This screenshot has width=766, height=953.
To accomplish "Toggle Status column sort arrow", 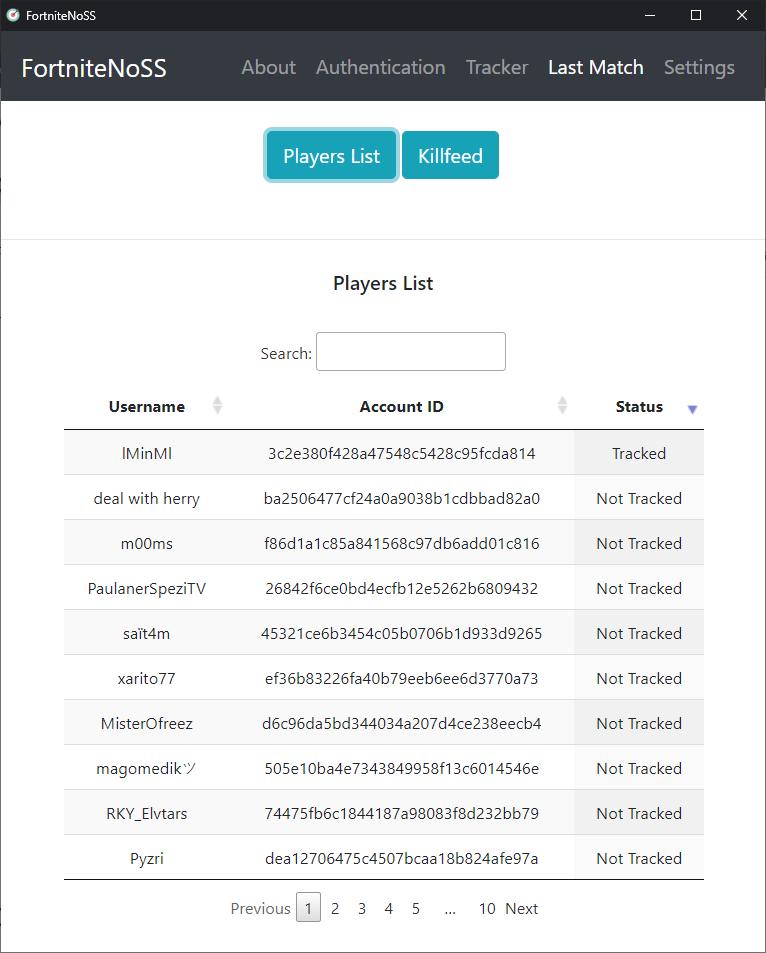I will (692, 410).
